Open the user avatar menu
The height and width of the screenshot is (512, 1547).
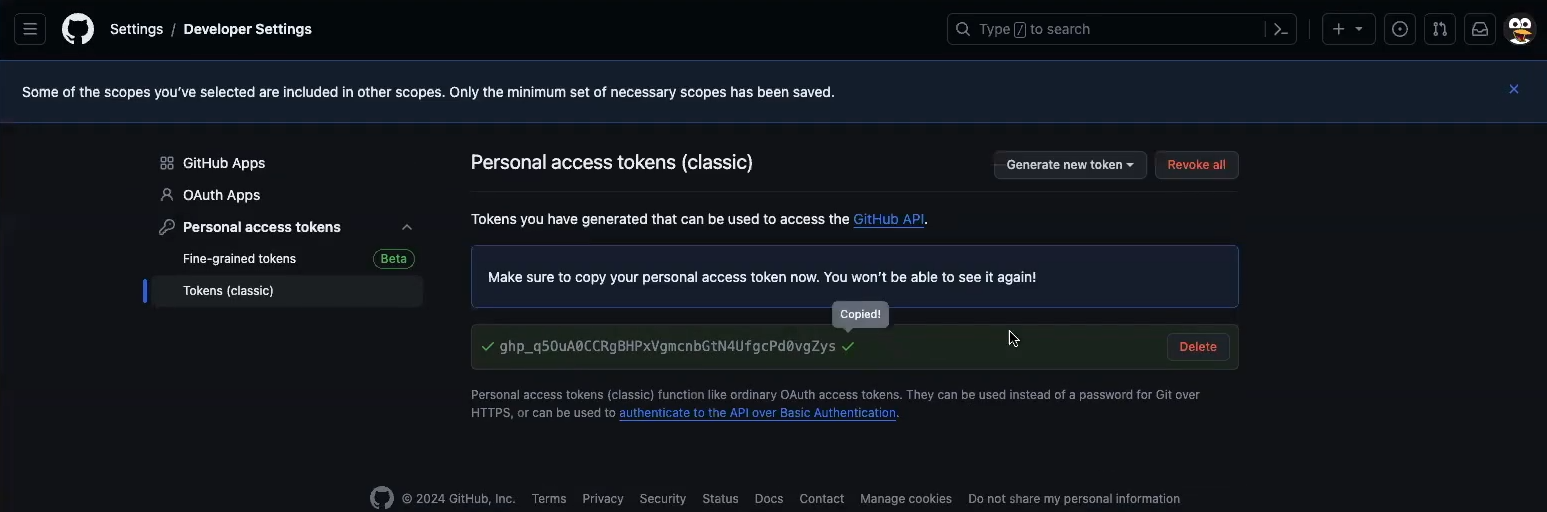coord(1520,29)
